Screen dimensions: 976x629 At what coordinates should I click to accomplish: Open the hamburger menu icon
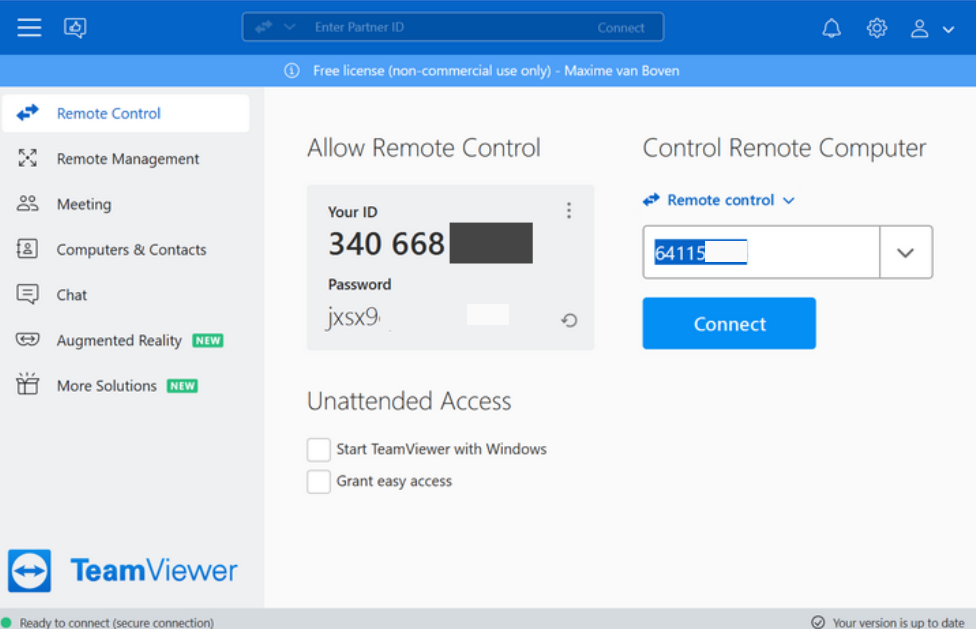pyautogui.click(x=29, y=27)
